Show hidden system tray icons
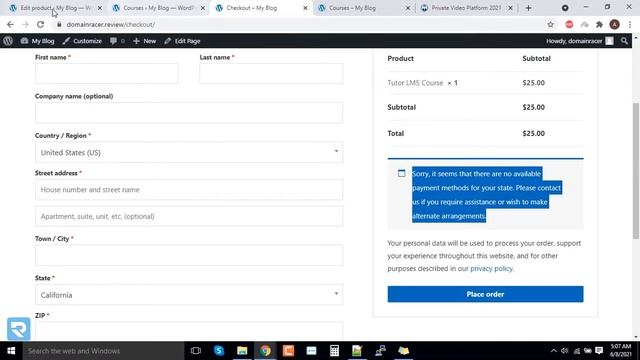This screenshot has width=640, height=360. coord(553,351)
